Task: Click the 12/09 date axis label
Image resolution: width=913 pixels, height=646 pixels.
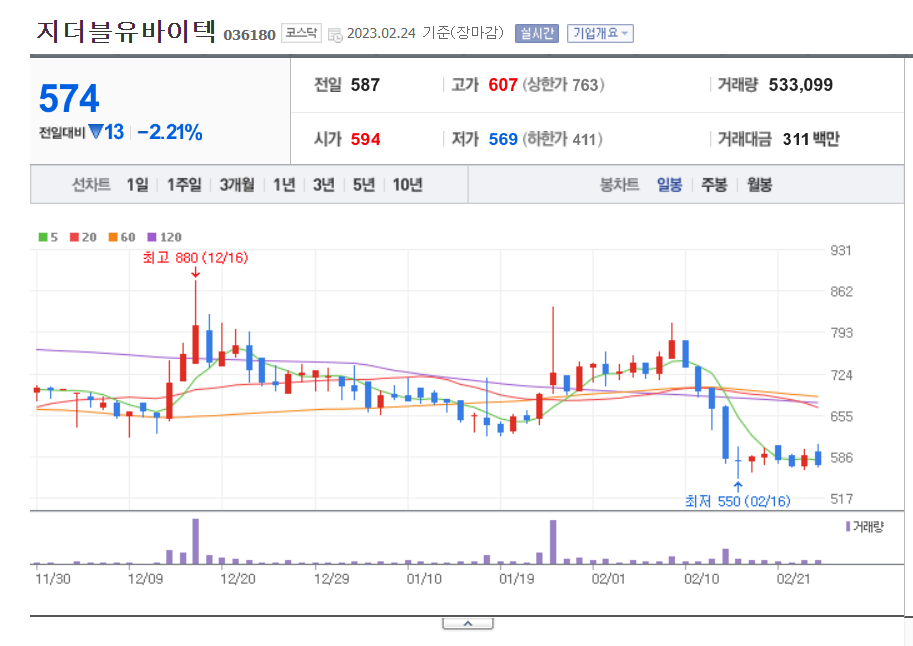Action: click(145, 579)
